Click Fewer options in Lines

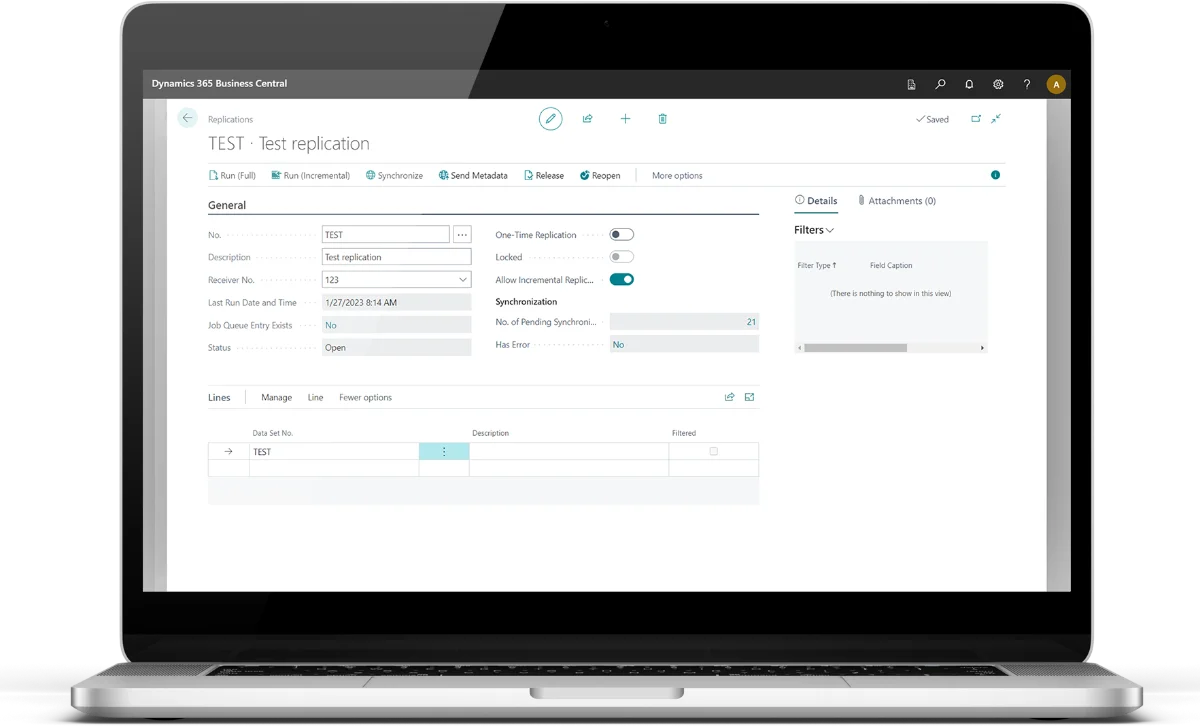[365, 398]
